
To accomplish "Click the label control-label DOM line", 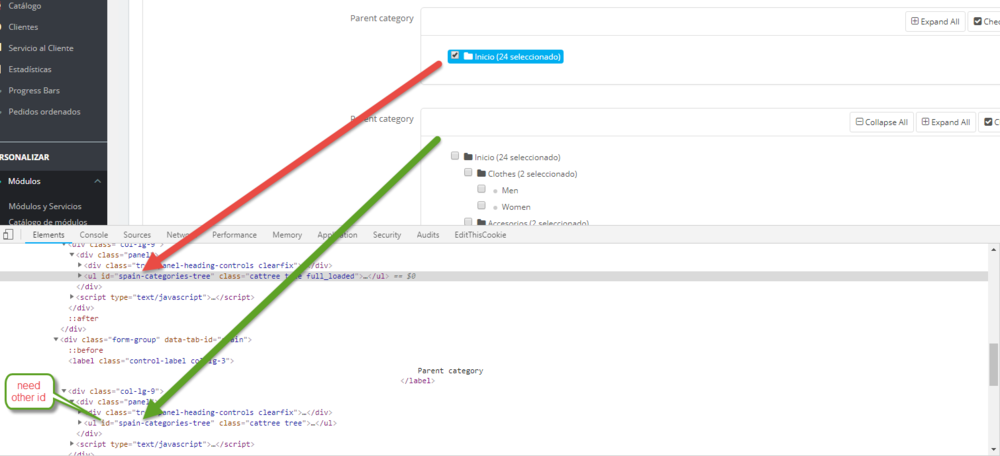I will click(151, 361).
